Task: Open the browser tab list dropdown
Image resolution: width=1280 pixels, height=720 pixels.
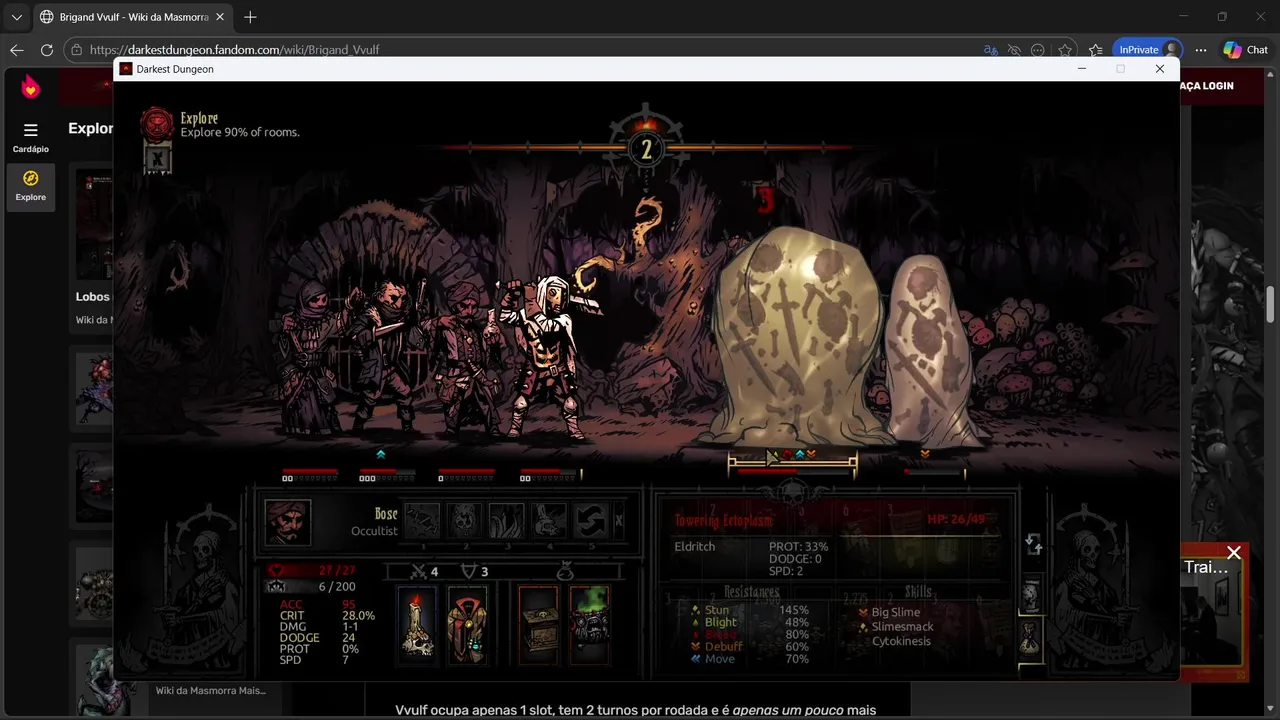Action: pyautogui.click(x=16, y=17)
